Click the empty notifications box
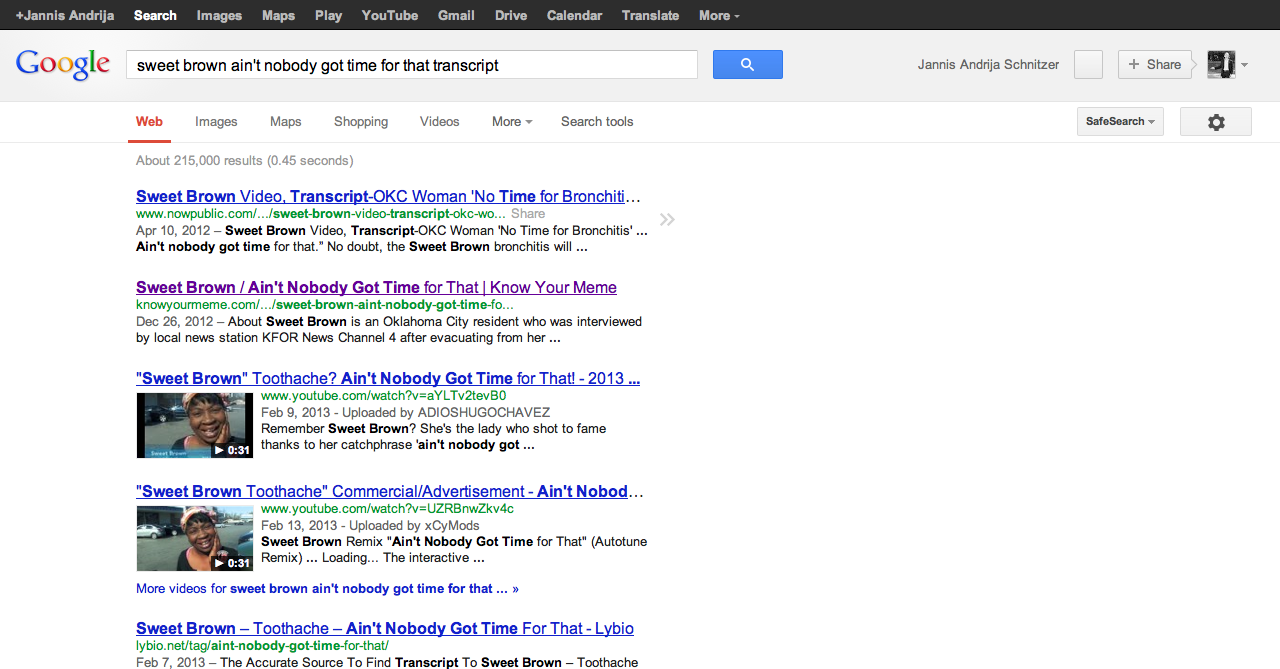This screenshot has height=669, width=1280. [x=1088, y=64]
